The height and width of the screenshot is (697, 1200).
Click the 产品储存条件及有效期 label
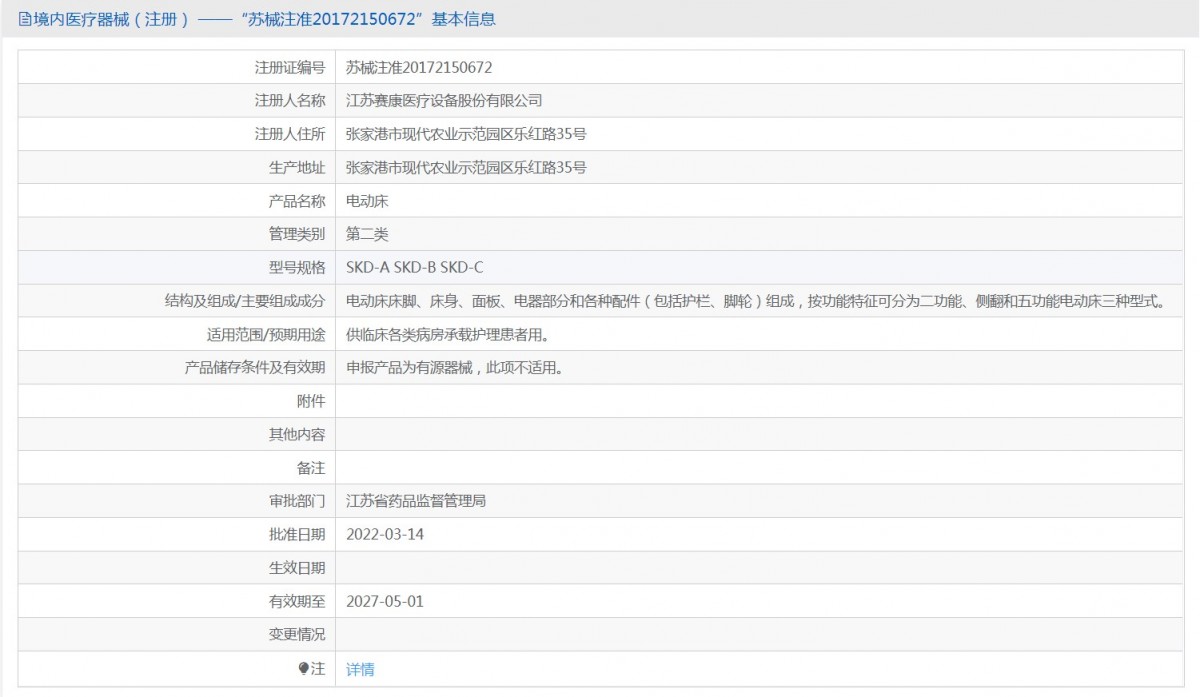coord(255,368)
